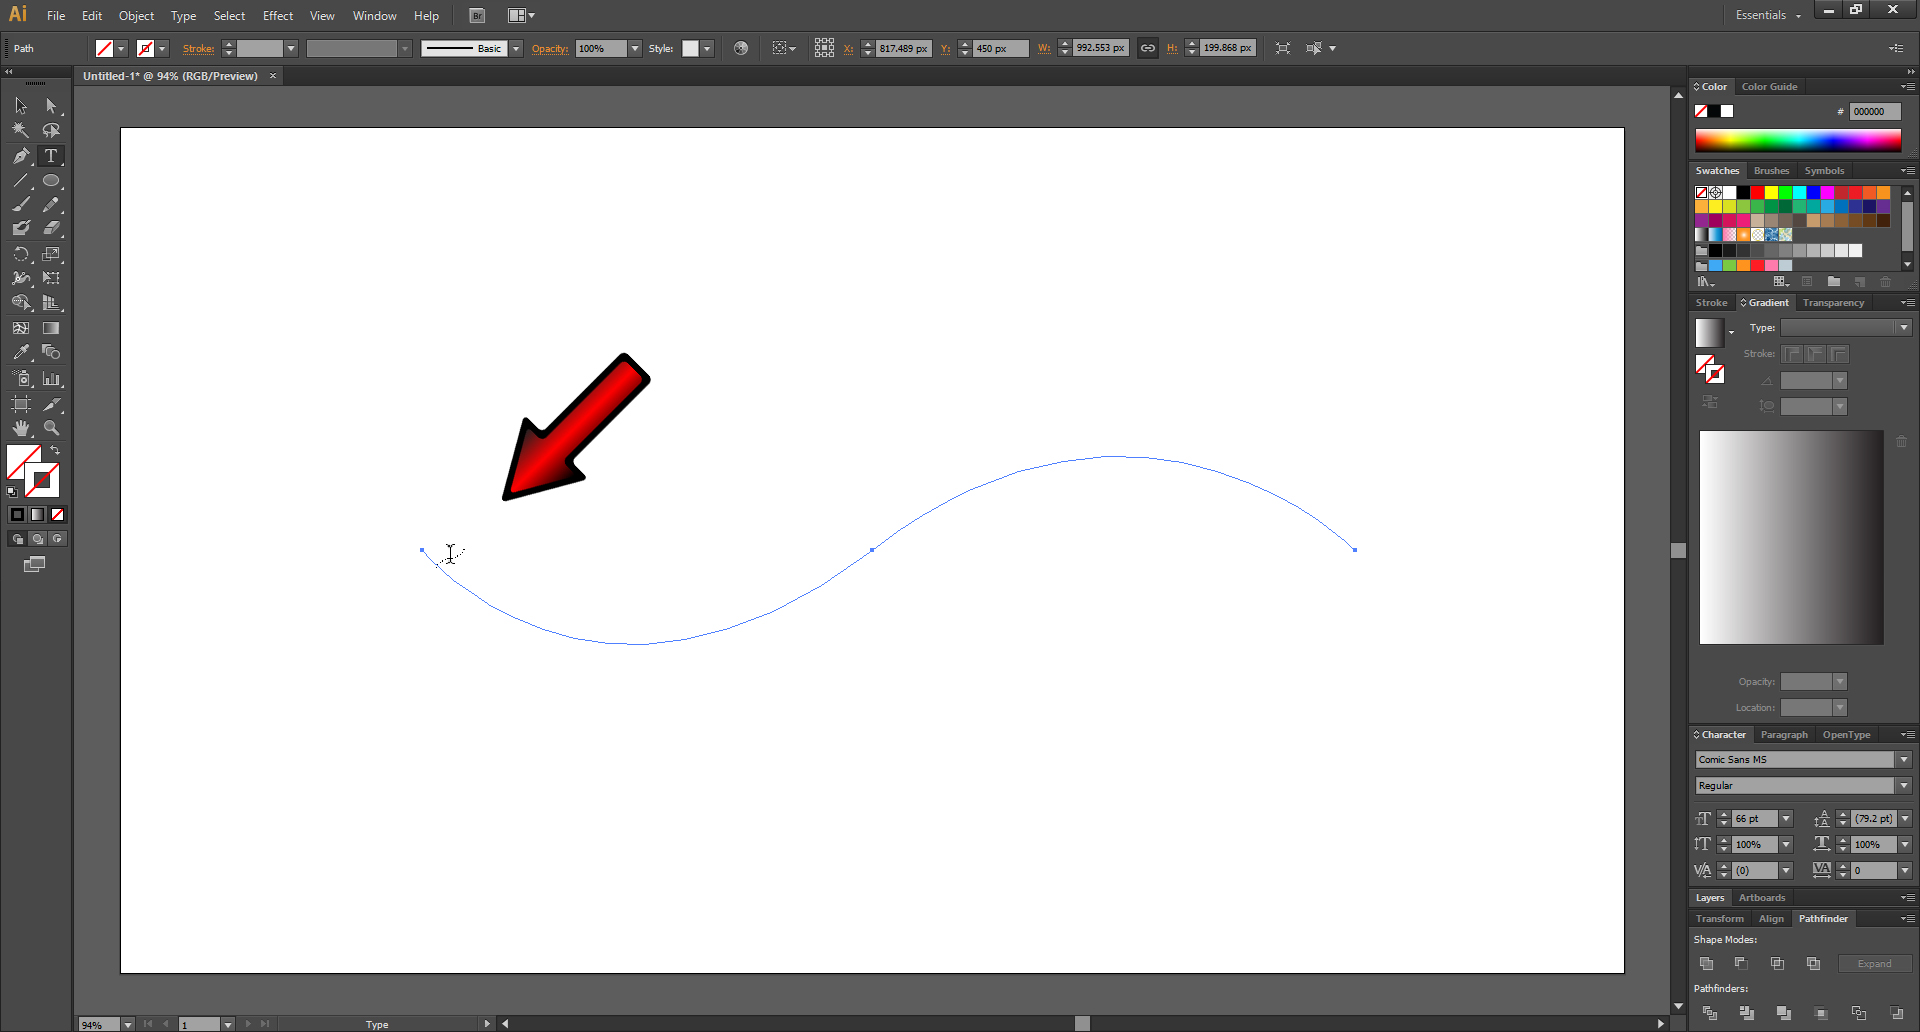This screenshot has height=1032, width=1920.
Task: Enable Draw Behind mode
Action: pos(37,539)
